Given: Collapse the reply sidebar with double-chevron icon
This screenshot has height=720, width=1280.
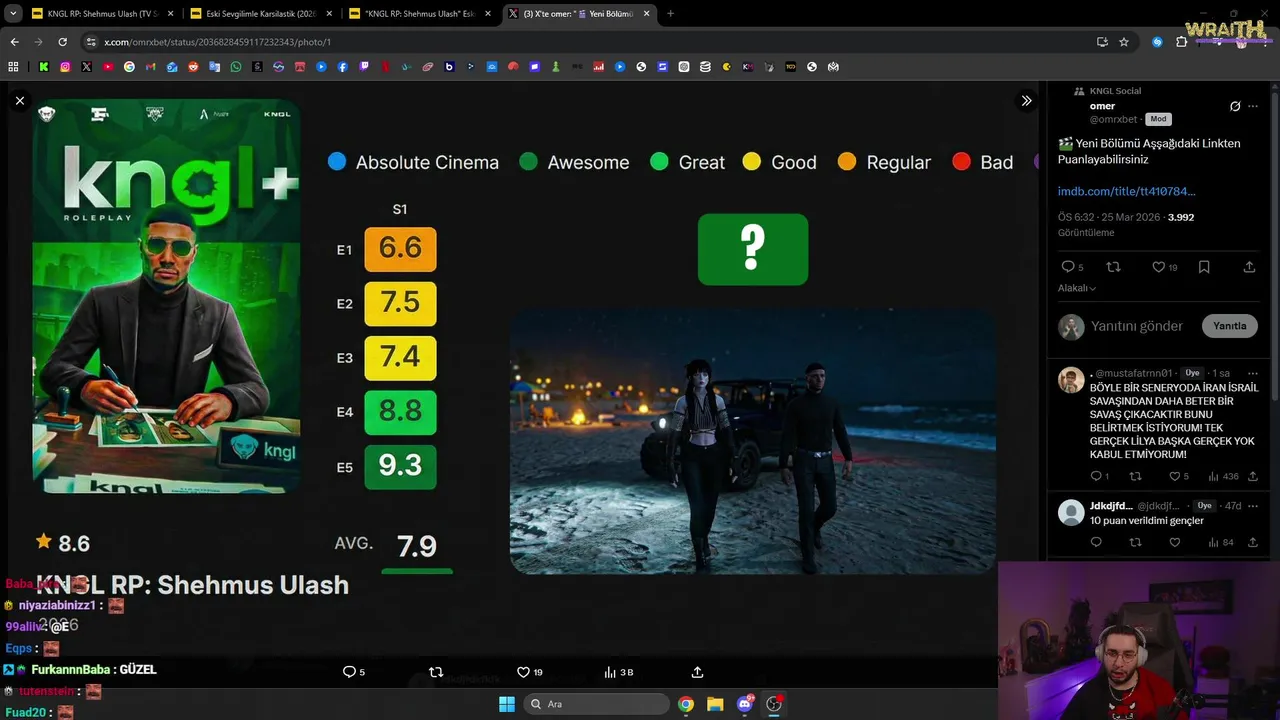Looking at the screenshot, I should [1026, 101].
